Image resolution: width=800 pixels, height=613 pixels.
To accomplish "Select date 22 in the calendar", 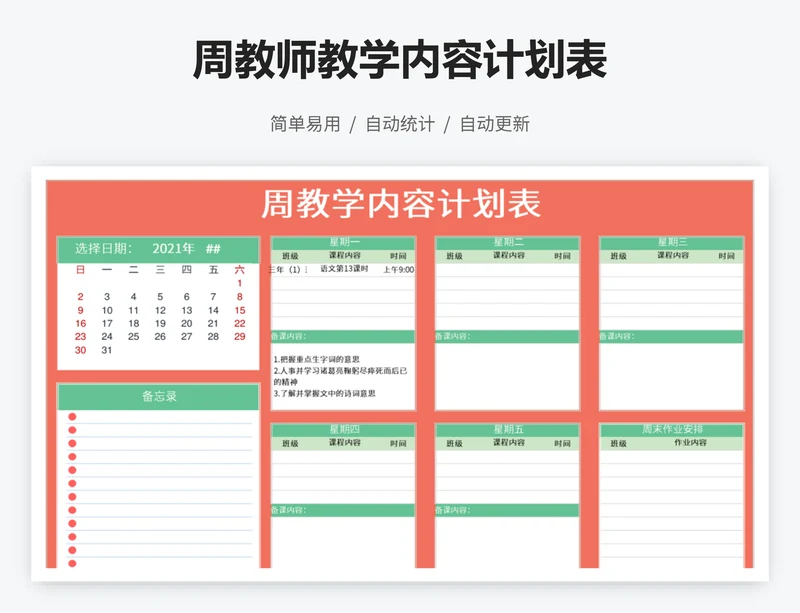I will (240, 324).
